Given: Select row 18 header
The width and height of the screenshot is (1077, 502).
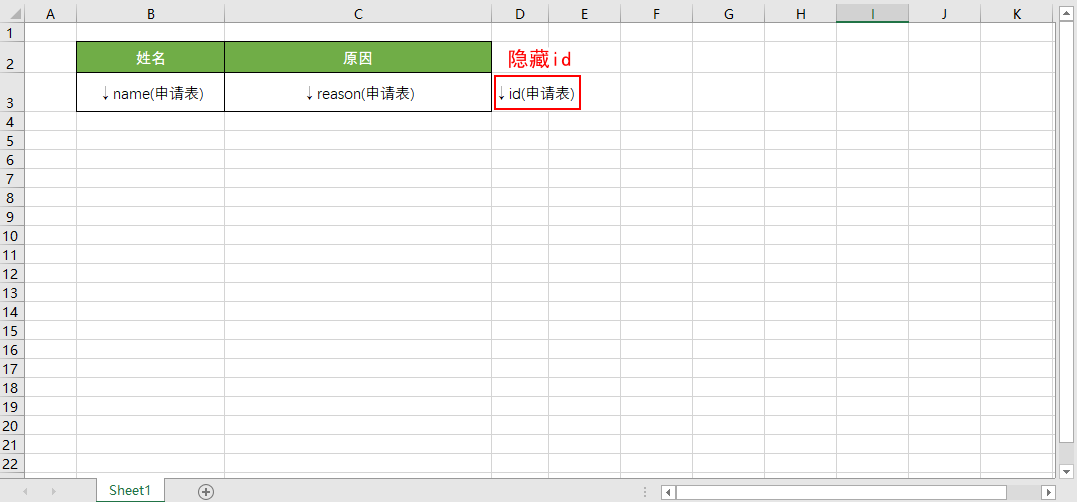Looking at the screenshot, I should click(x=12, y=387).
